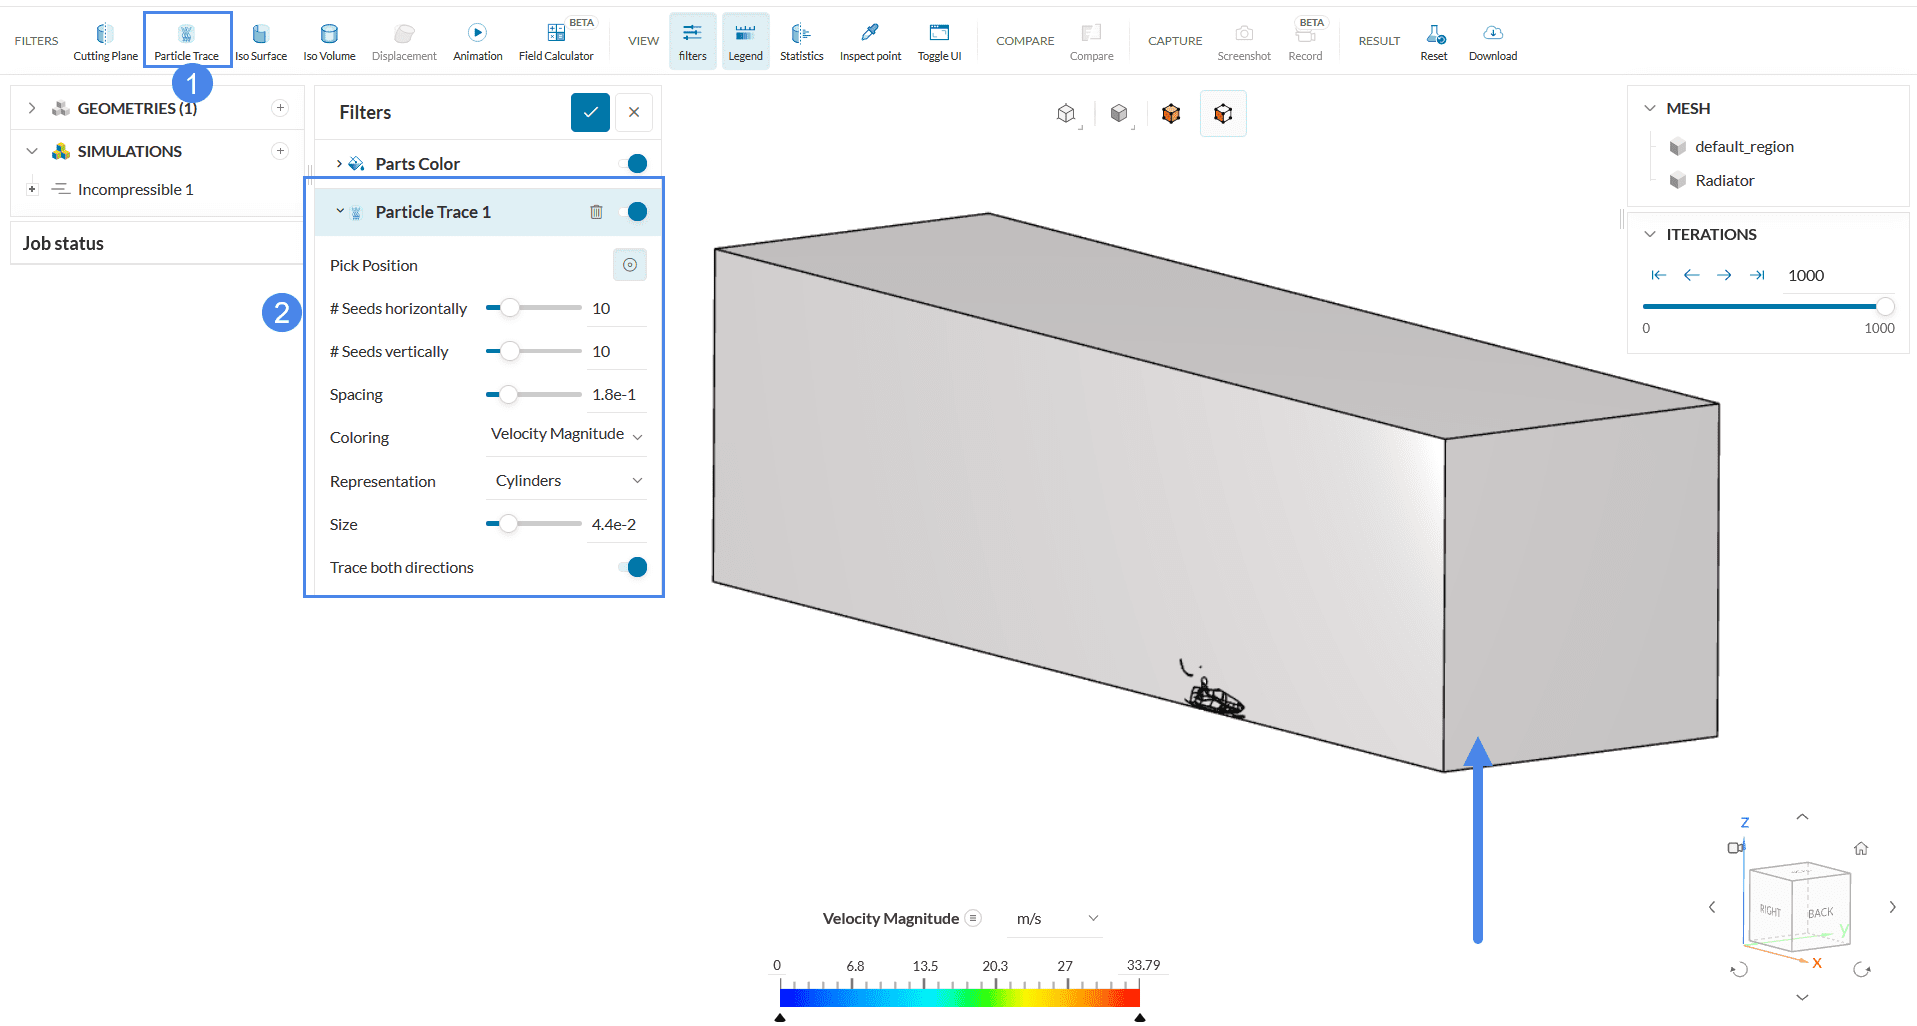Image resolution: width=1917 pixels, height=1026 pixels.
Task: Activate the Inspect point tool
Action: [x=870, y=41]
